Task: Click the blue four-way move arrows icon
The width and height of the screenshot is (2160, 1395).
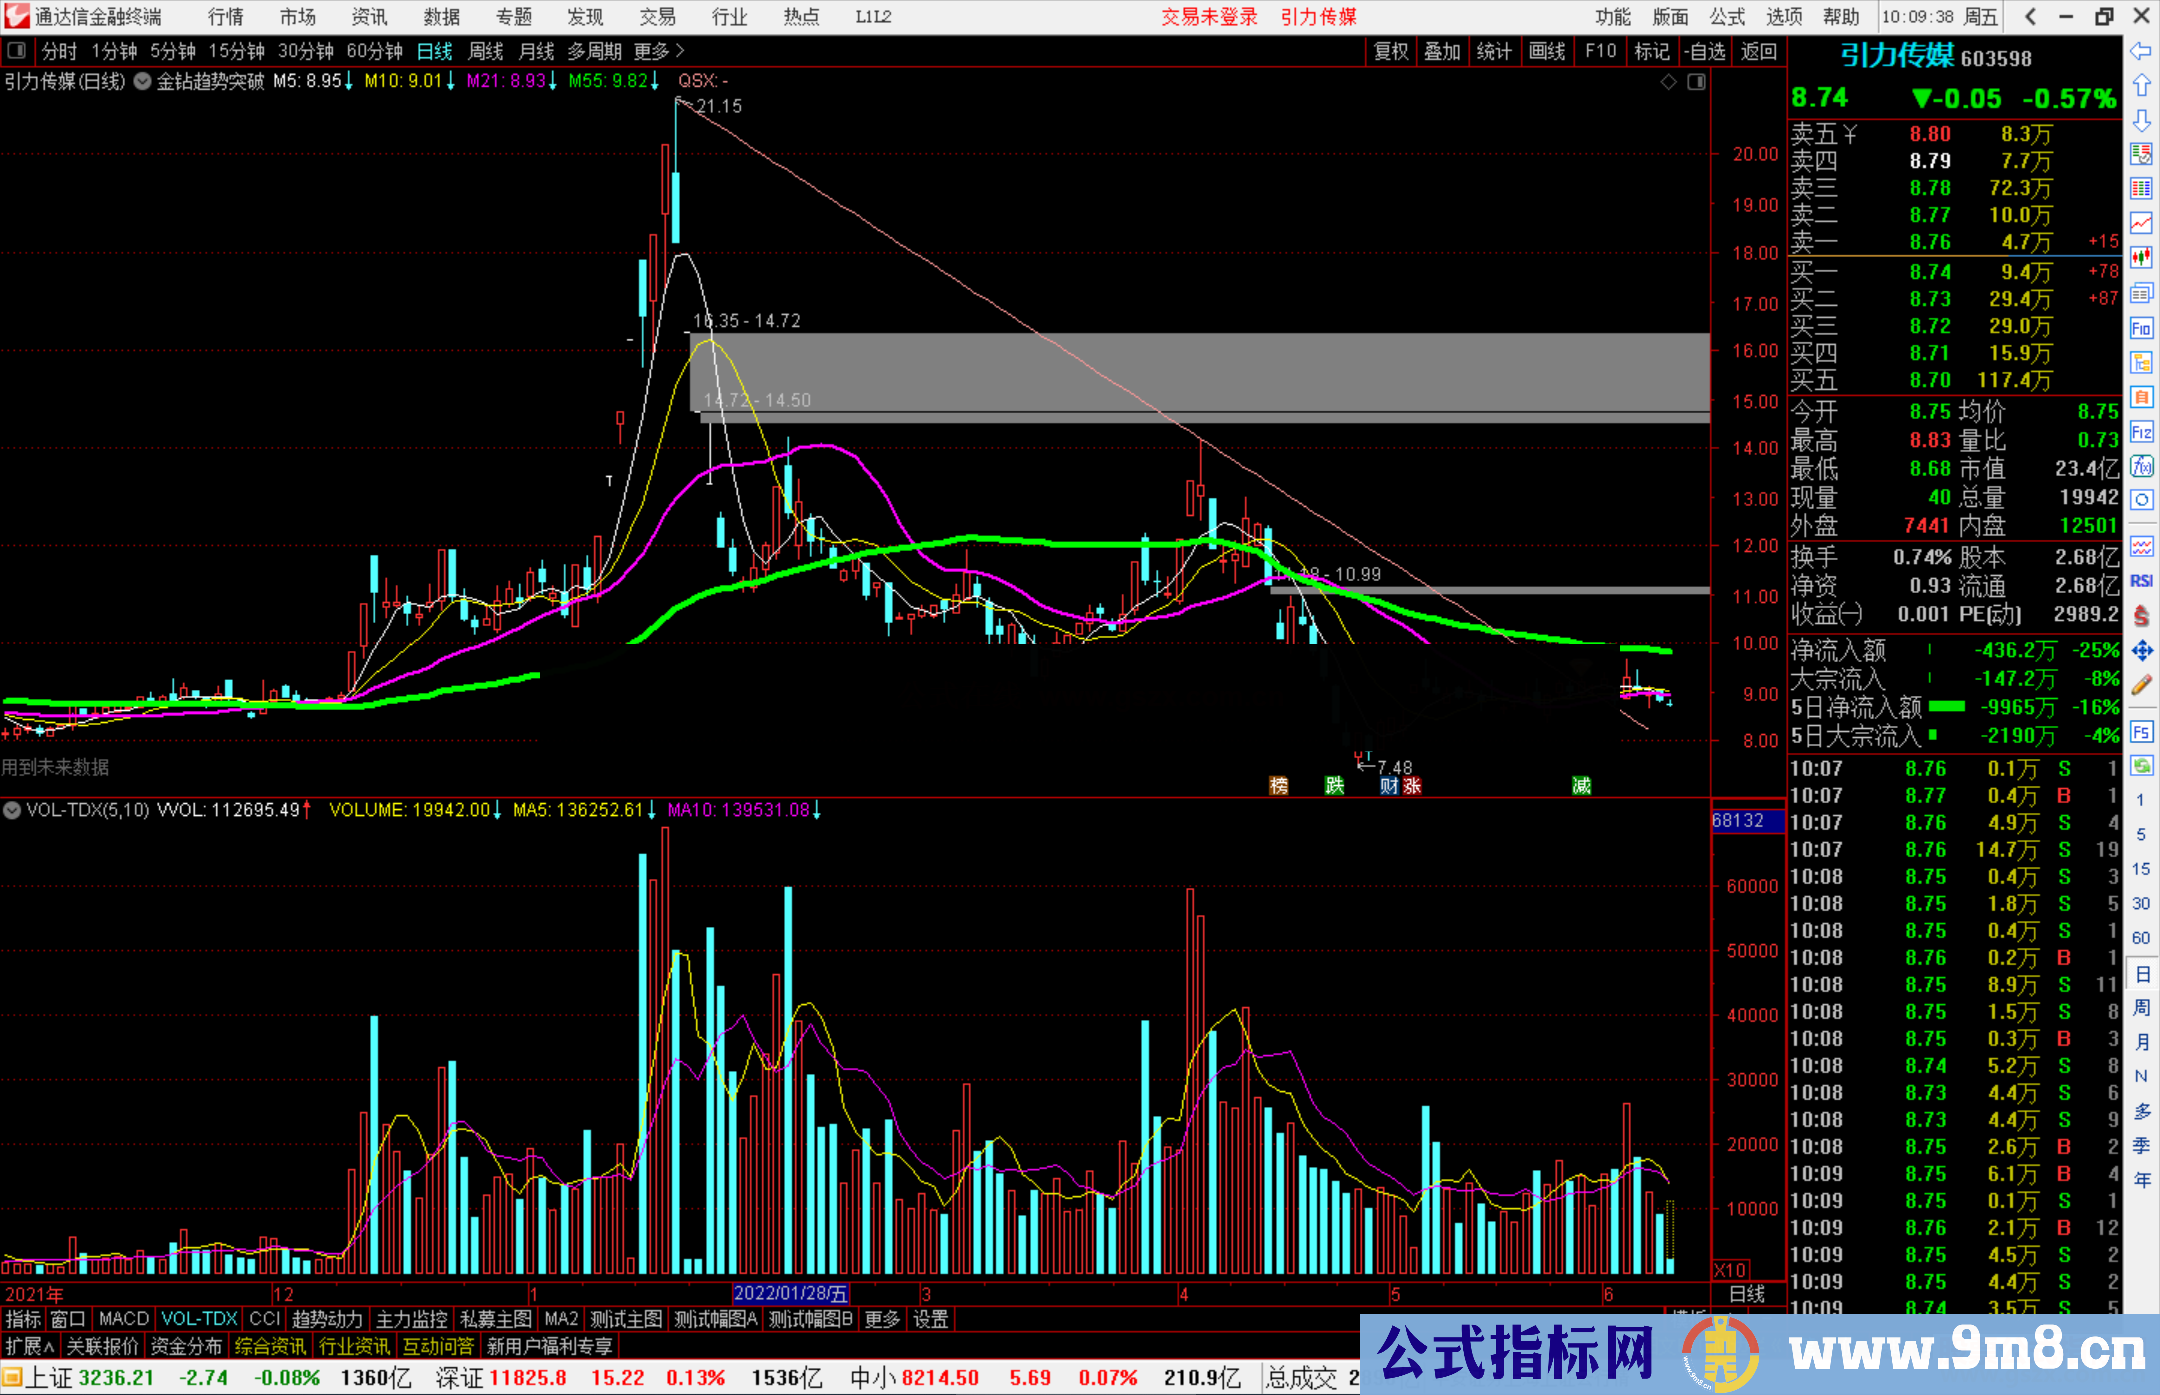Action: pos(2141,651)
